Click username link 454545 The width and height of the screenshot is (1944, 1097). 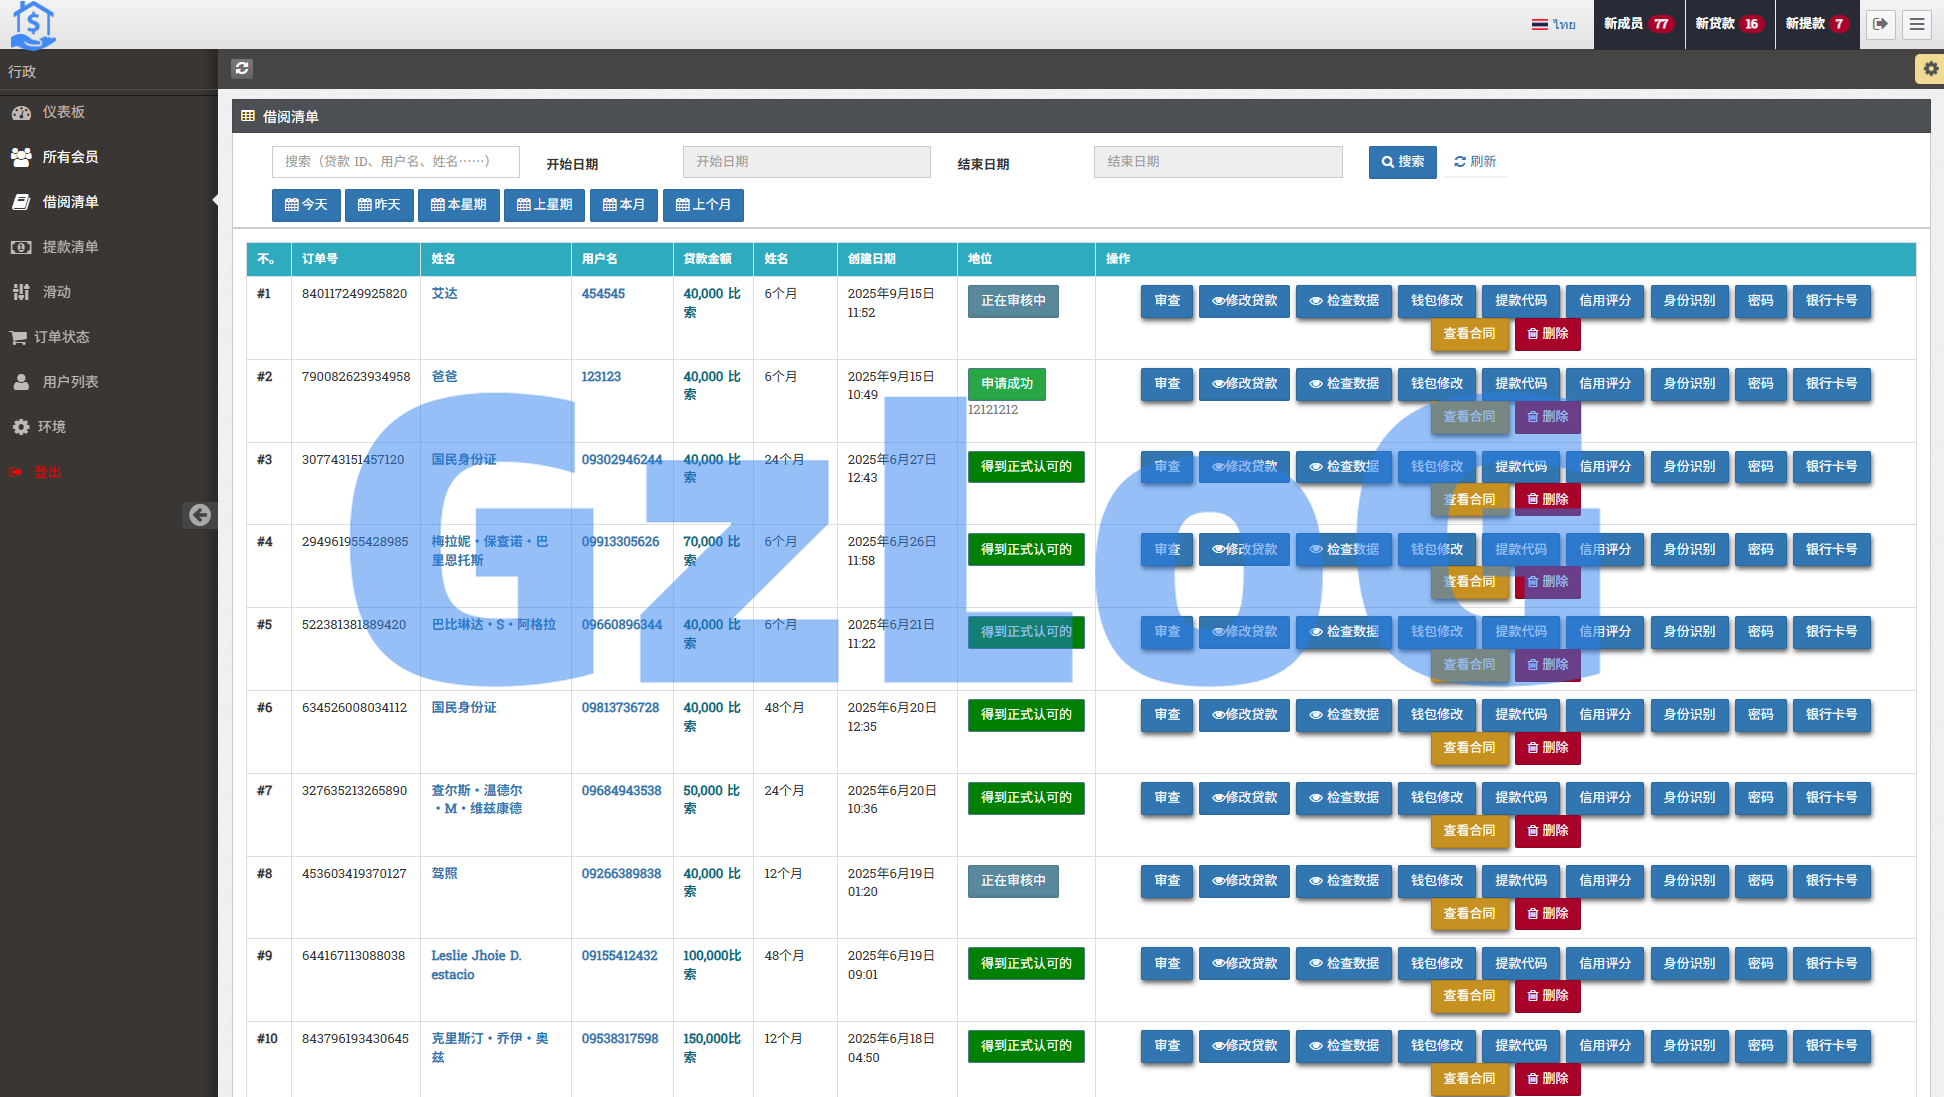coord(603,294)
